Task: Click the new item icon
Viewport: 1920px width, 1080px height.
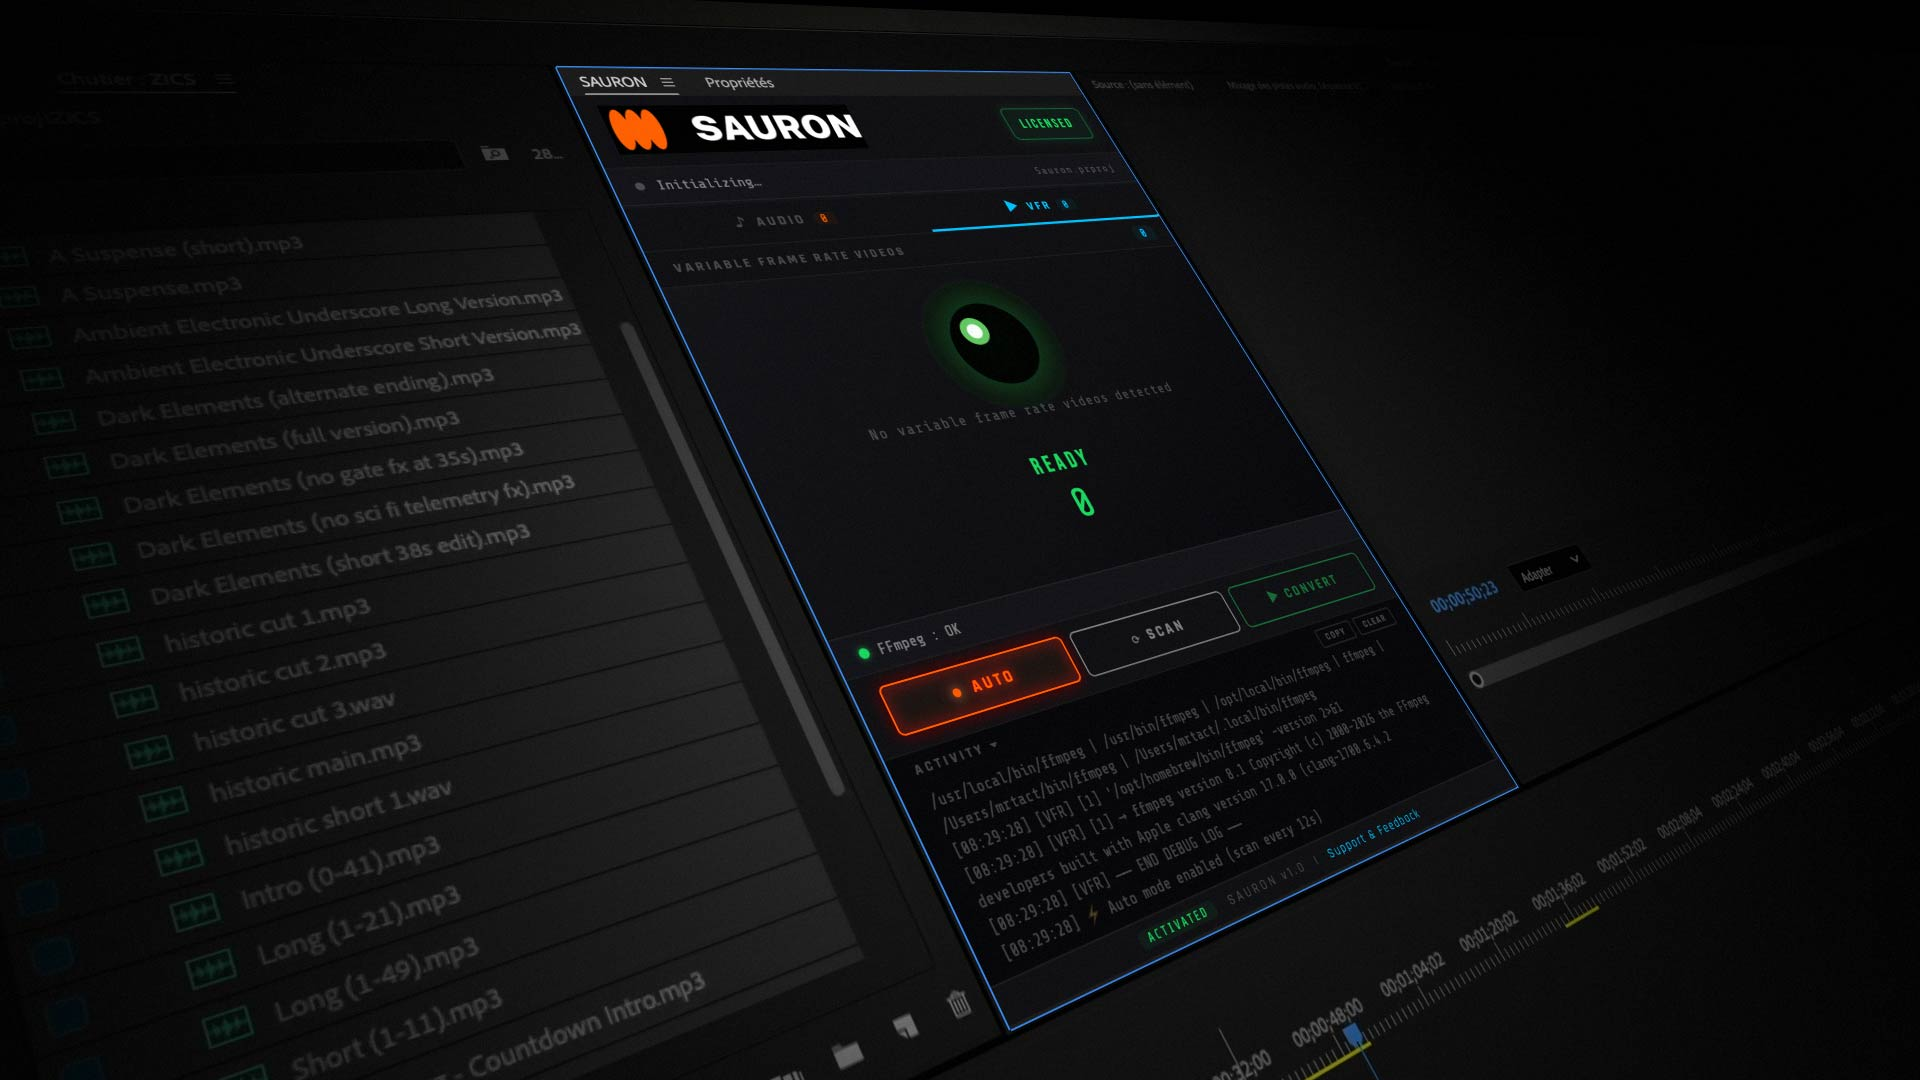Action: (x=905, y=1026)
